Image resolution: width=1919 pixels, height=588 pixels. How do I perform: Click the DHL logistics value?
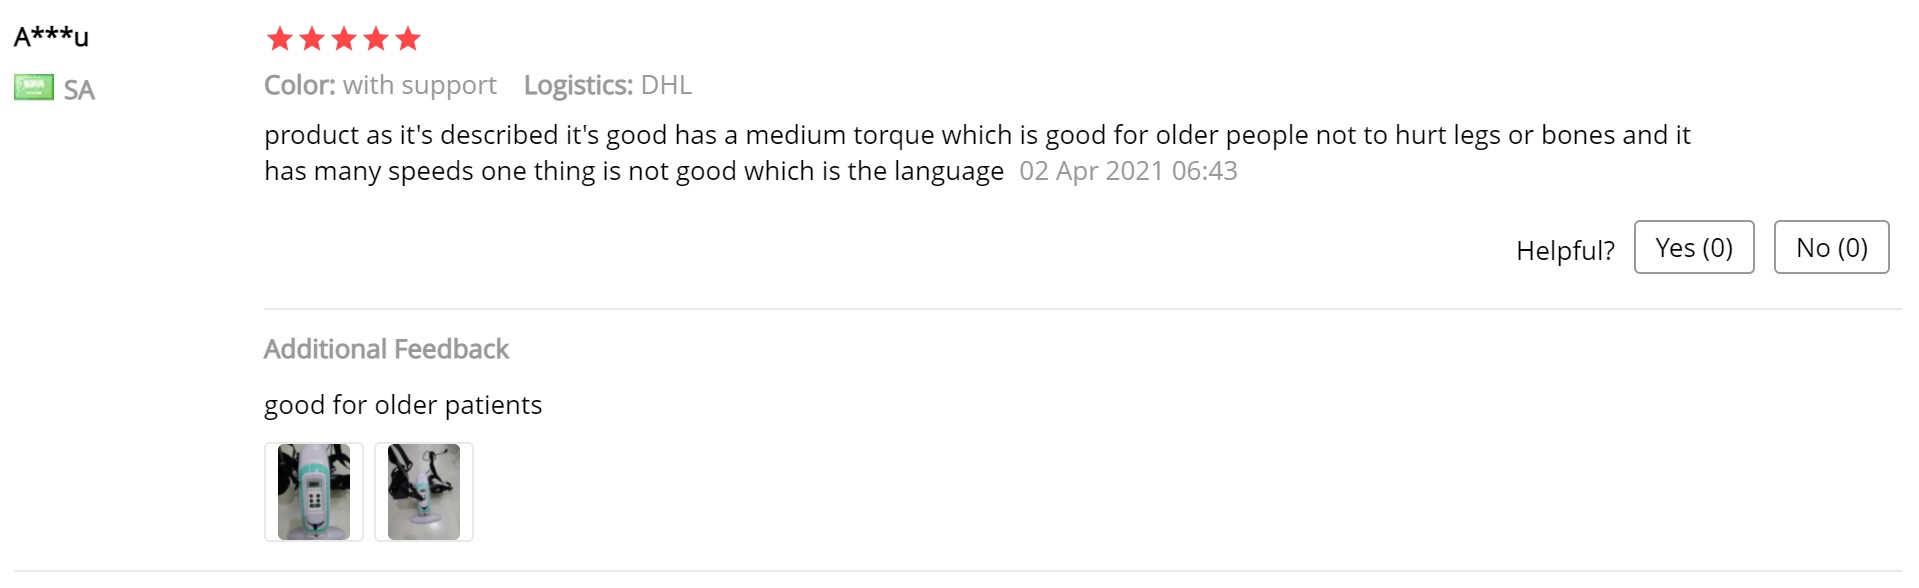pos(666,85)
